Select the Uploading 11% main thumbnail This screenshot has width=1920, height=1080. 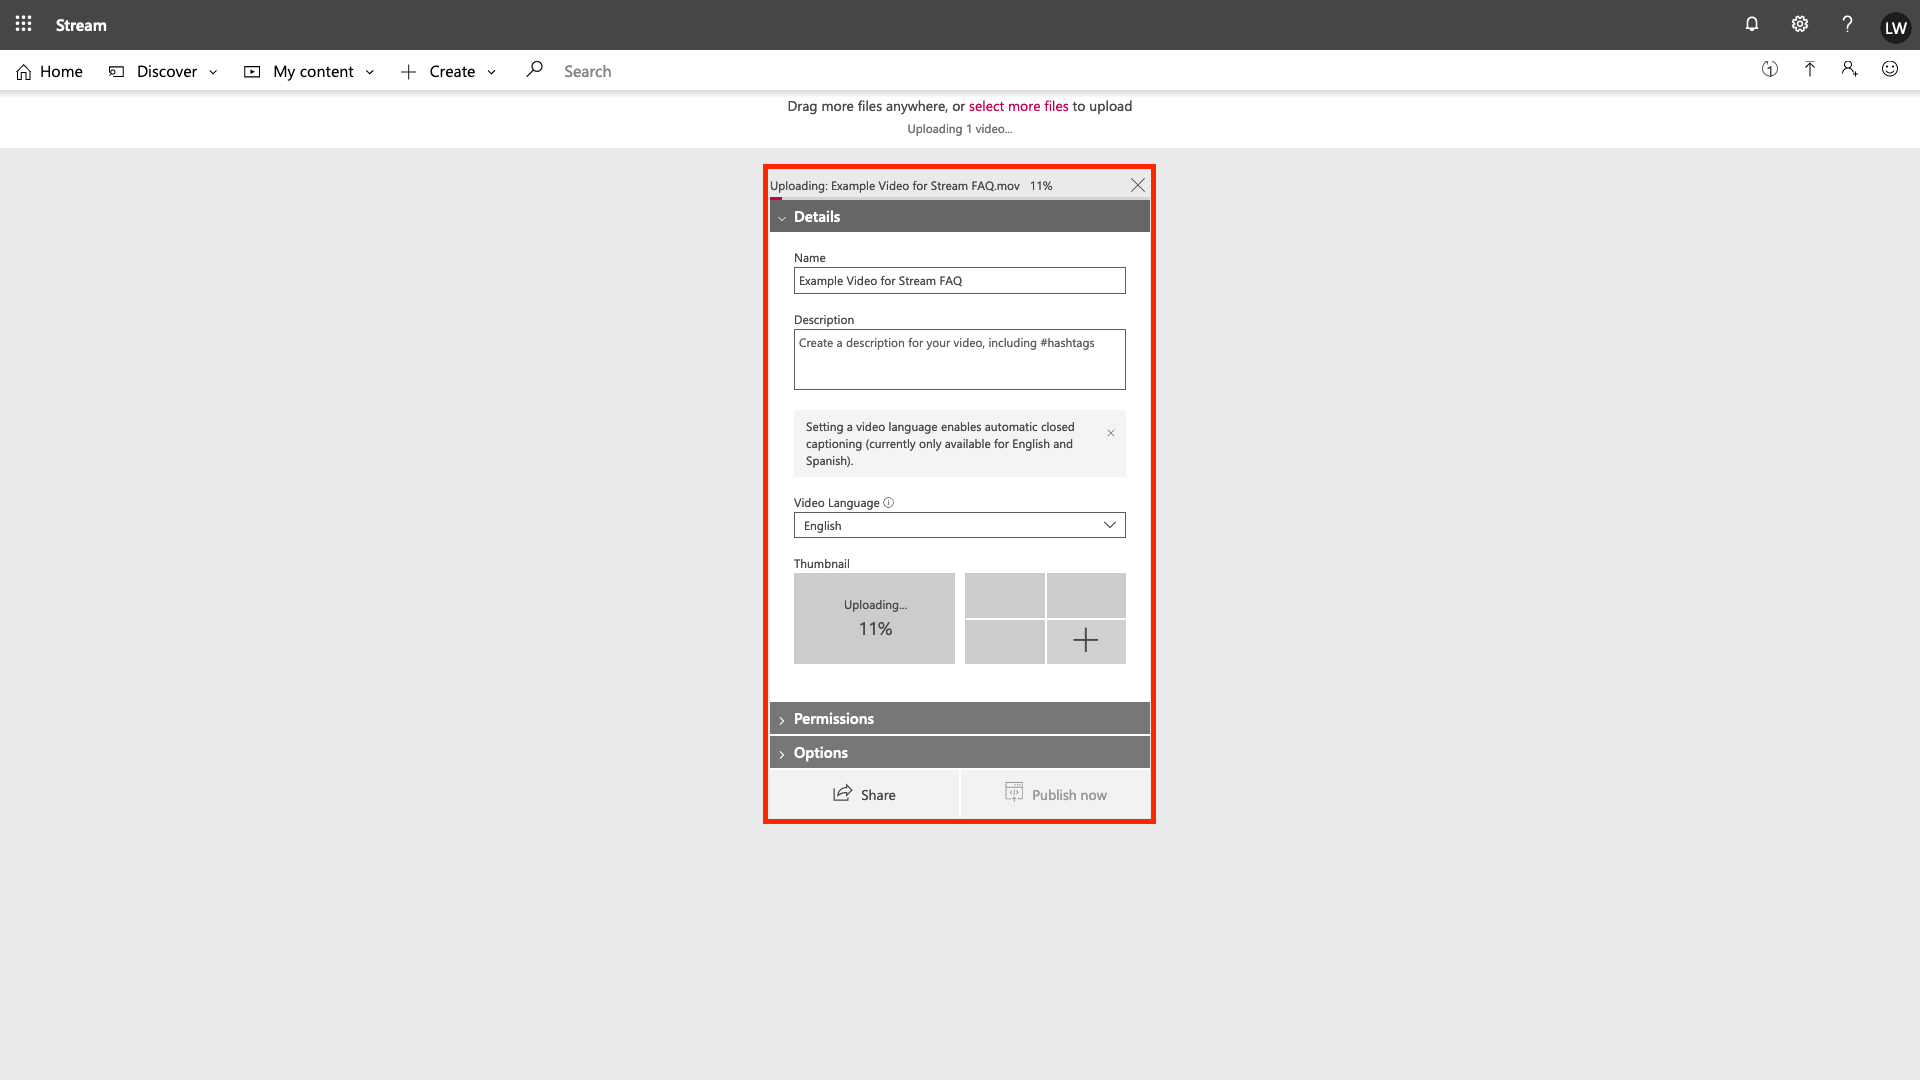point(874,618)
